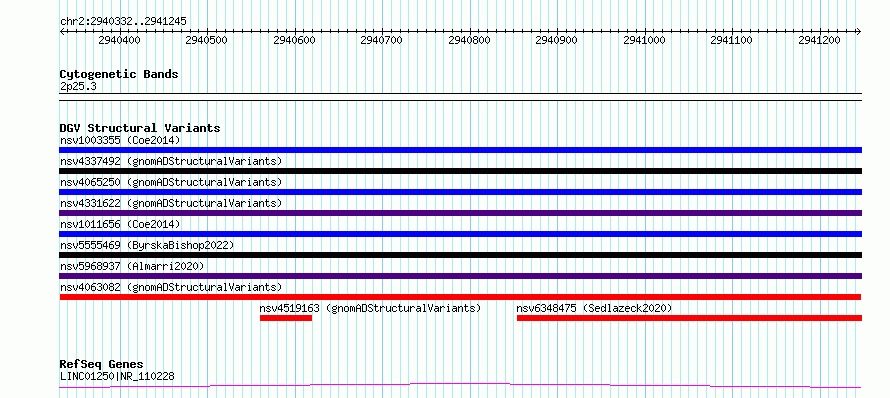Click the DGV Structural Variants track title

[140, 128]
